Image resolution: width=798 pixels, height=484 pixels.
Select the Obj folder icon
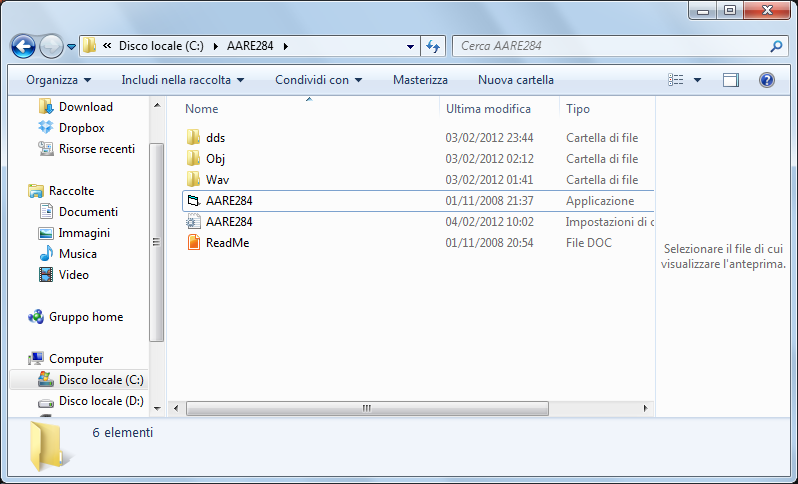[193, 159]
